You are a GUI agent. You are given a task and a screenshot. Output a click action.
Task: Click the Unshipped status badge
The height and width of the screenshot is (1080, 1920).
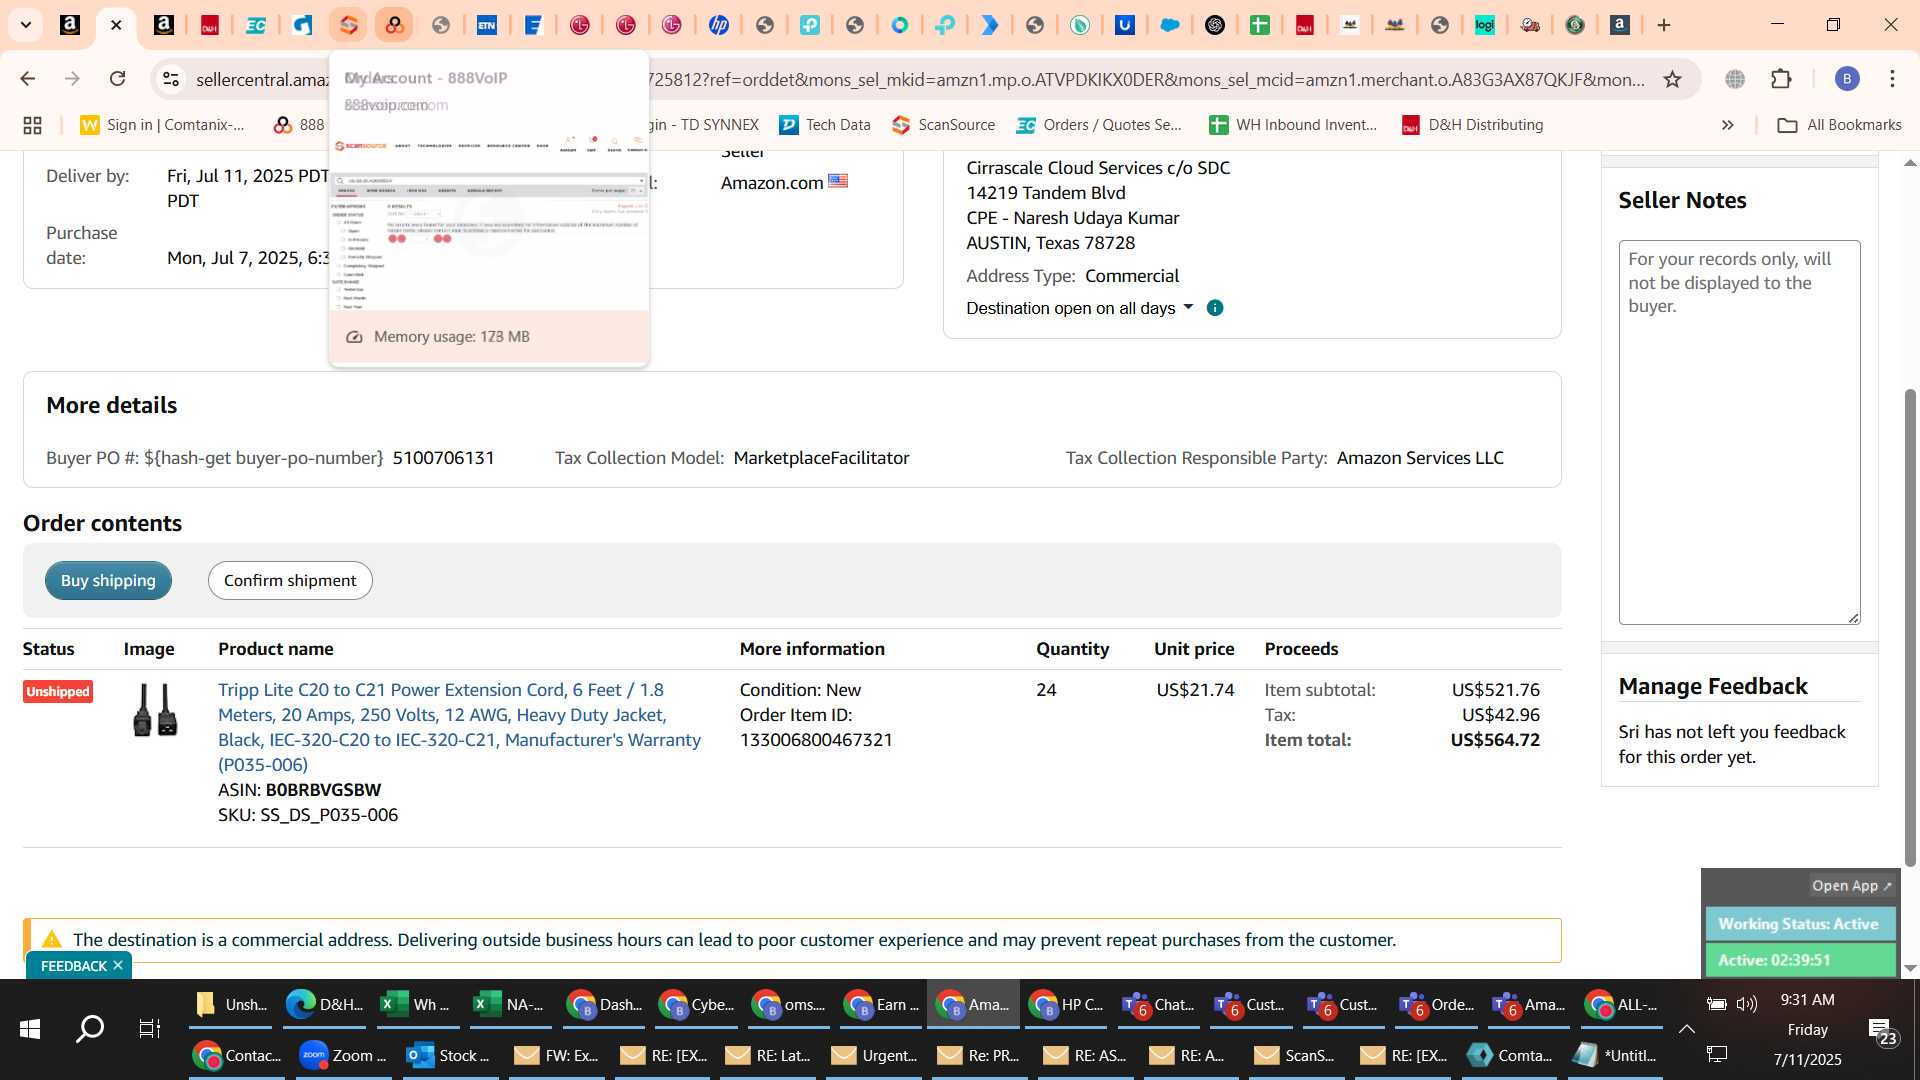[58, 692]
